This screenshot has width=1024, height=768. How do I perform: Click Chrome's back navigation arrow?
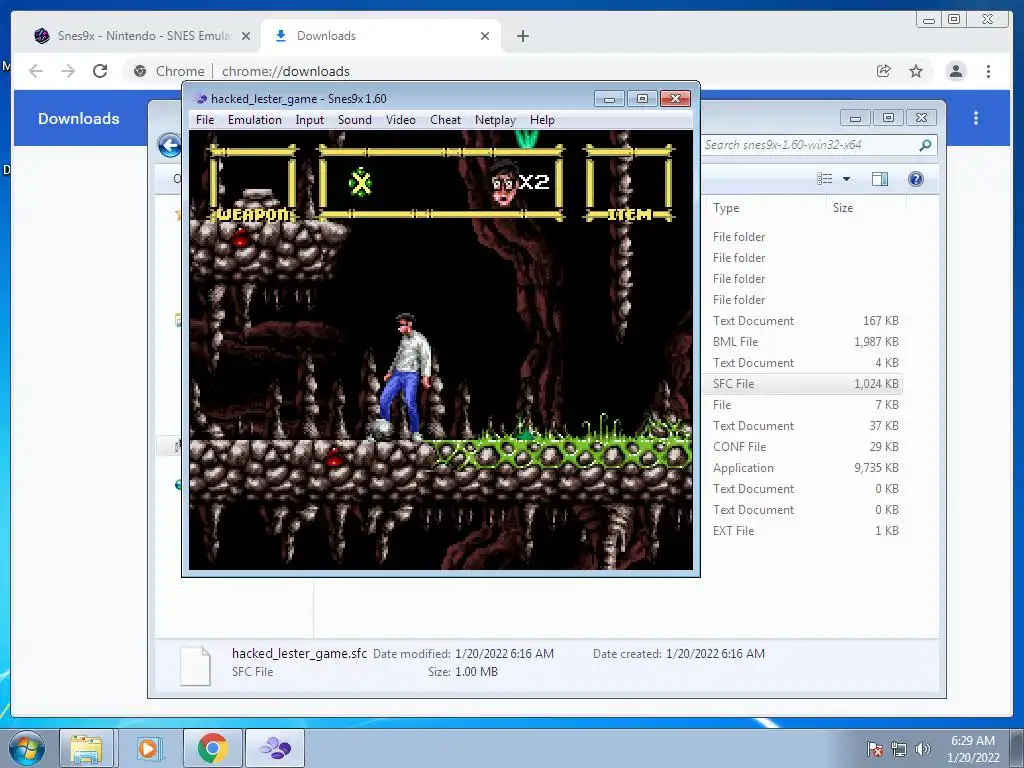36,71
